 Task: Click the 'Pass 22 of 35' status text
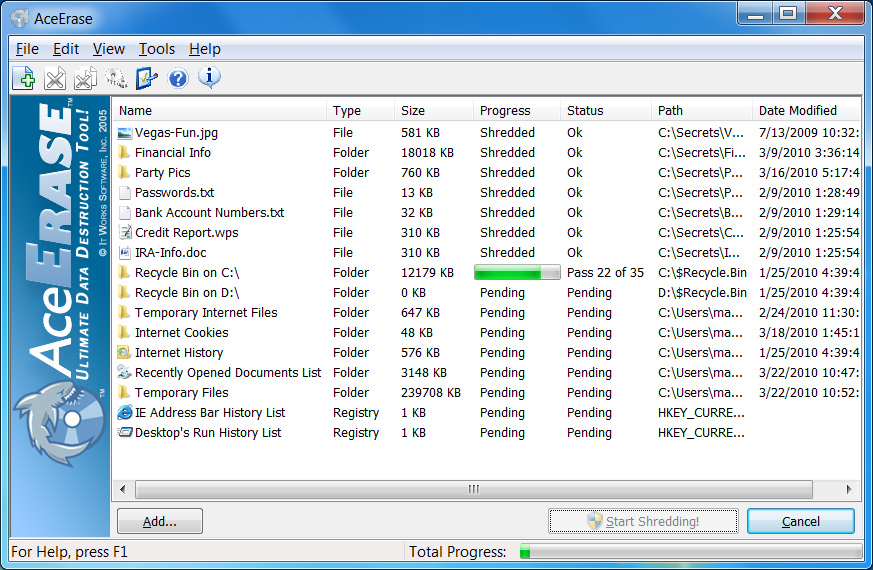pos(605,273)
